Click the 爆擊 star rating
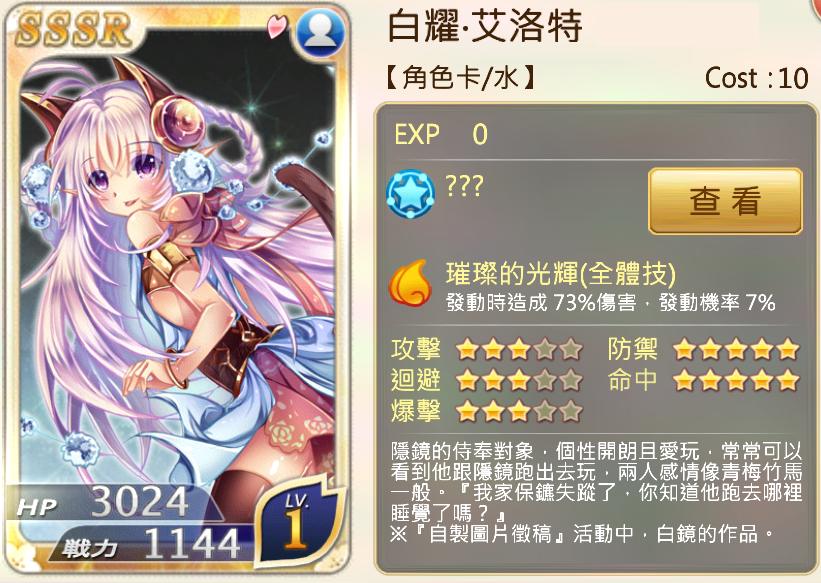This screenshot has height=583, width=821. pyautogui.click(x=486, y=411)
